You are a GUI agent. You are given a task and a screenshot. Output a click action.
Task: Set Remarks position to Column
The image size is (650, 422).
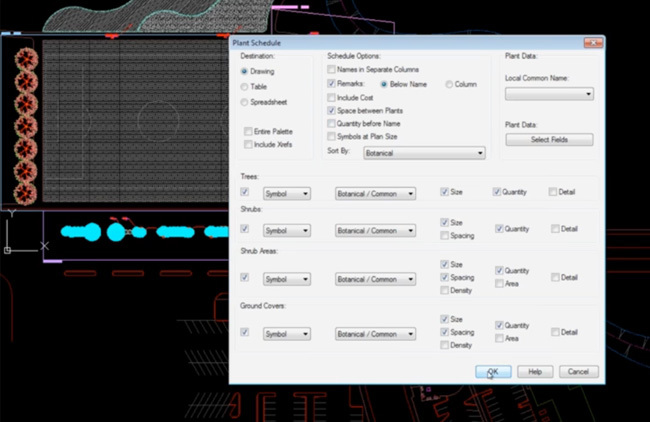point(449,86)
